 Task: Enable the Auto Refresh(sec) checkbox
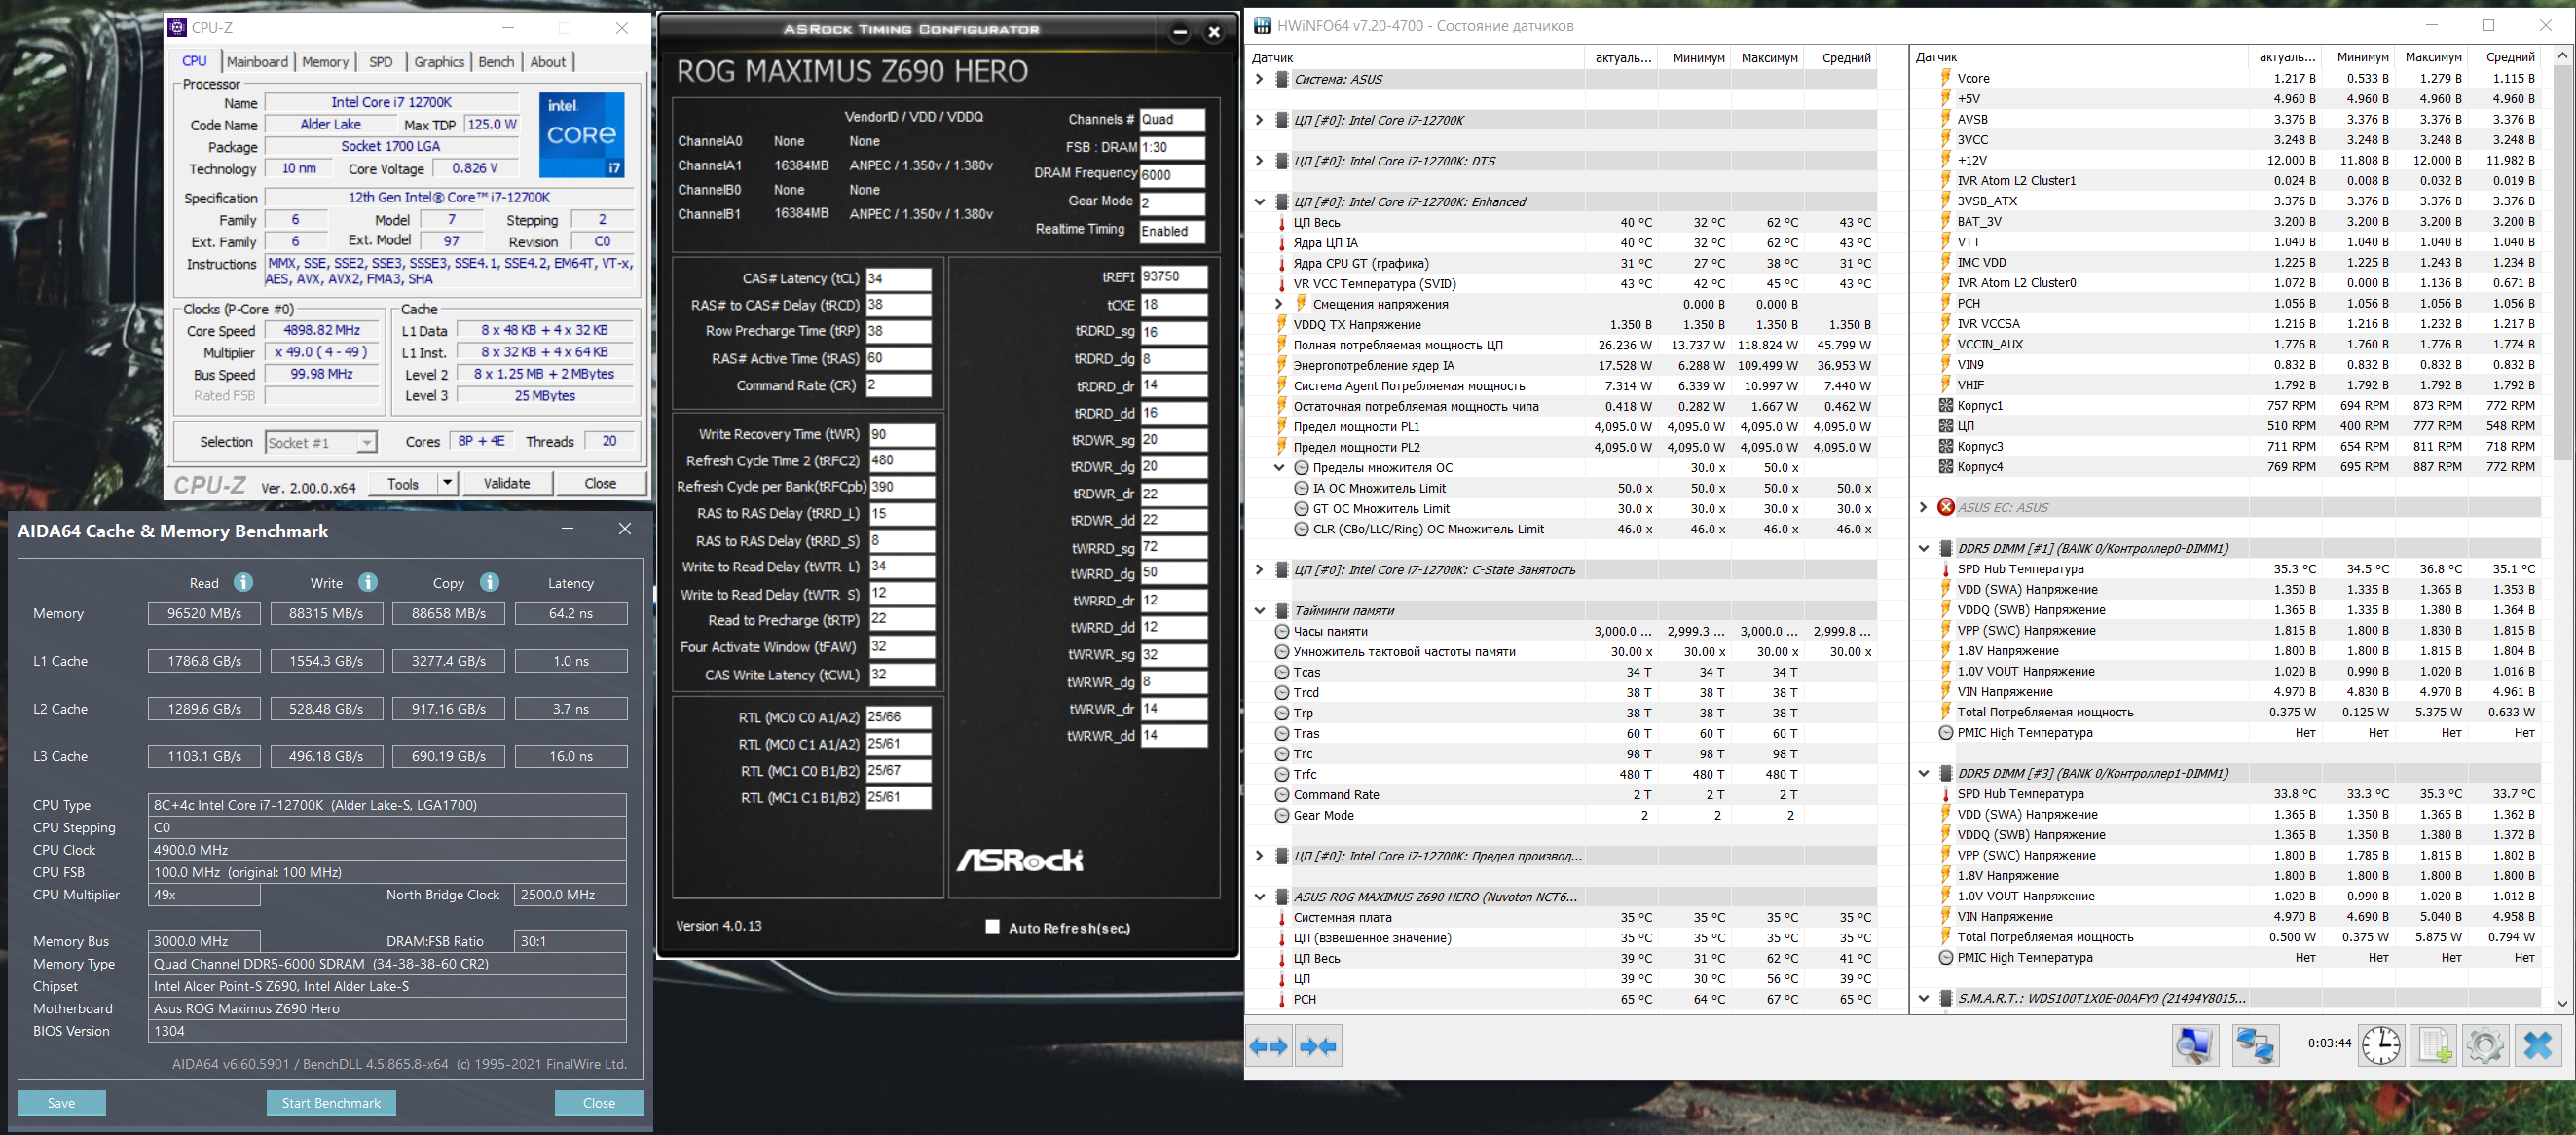(x=992, y=926)
